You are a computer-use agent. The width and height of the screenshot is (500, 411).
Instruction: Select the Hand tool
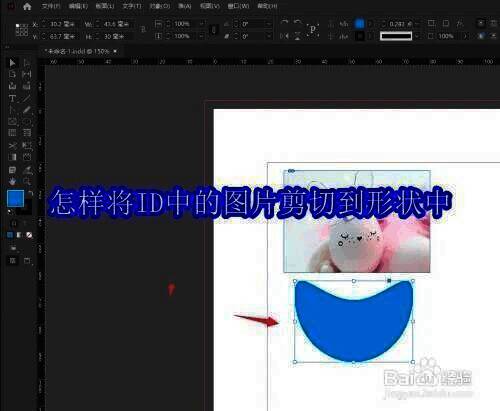pos(12,181)
